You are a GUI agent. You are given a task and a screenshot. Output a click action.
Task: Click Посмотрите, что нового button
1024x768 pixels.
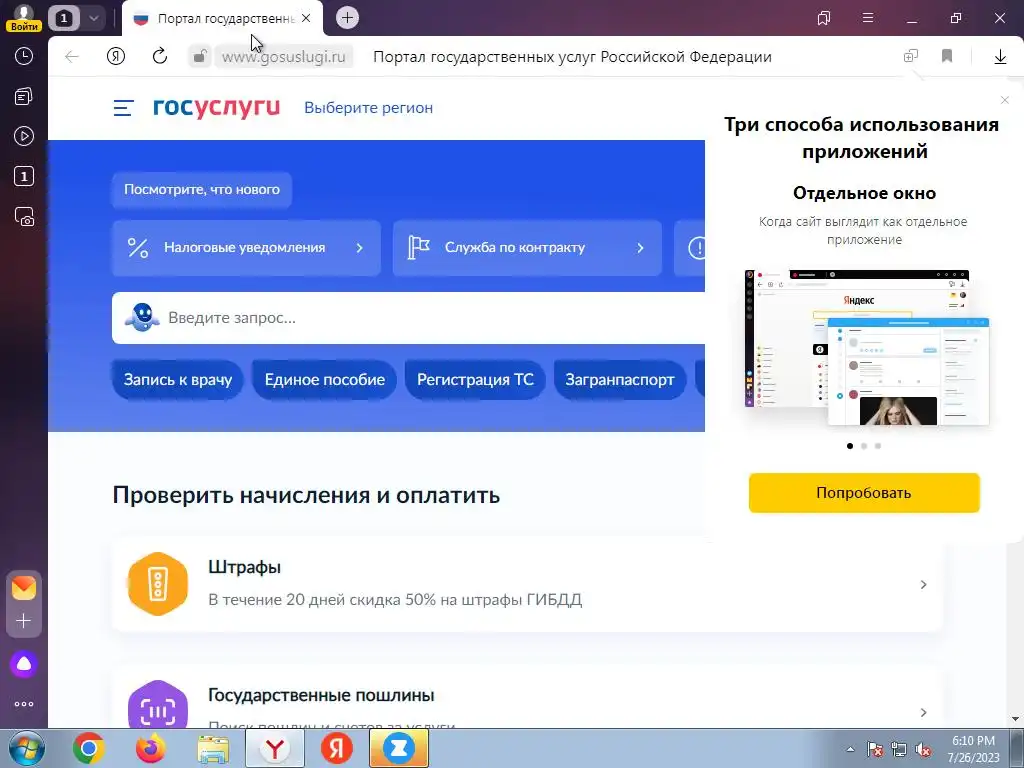(x=202, y=189)
